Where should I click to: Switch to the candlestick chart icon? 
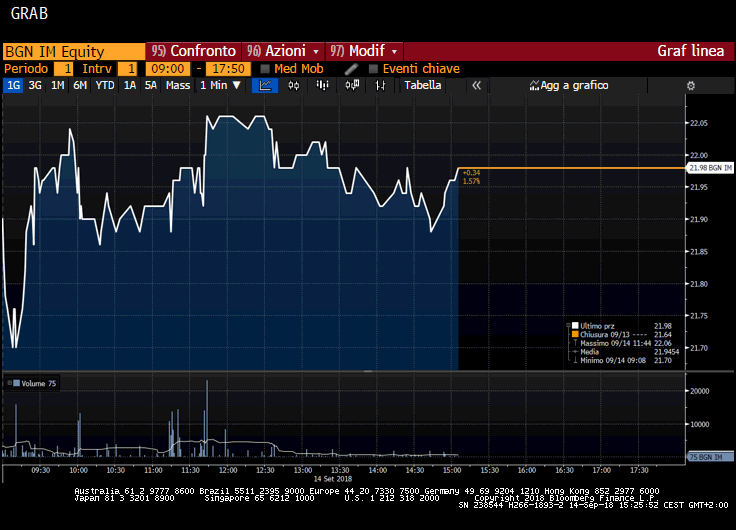tap(293, 86)
